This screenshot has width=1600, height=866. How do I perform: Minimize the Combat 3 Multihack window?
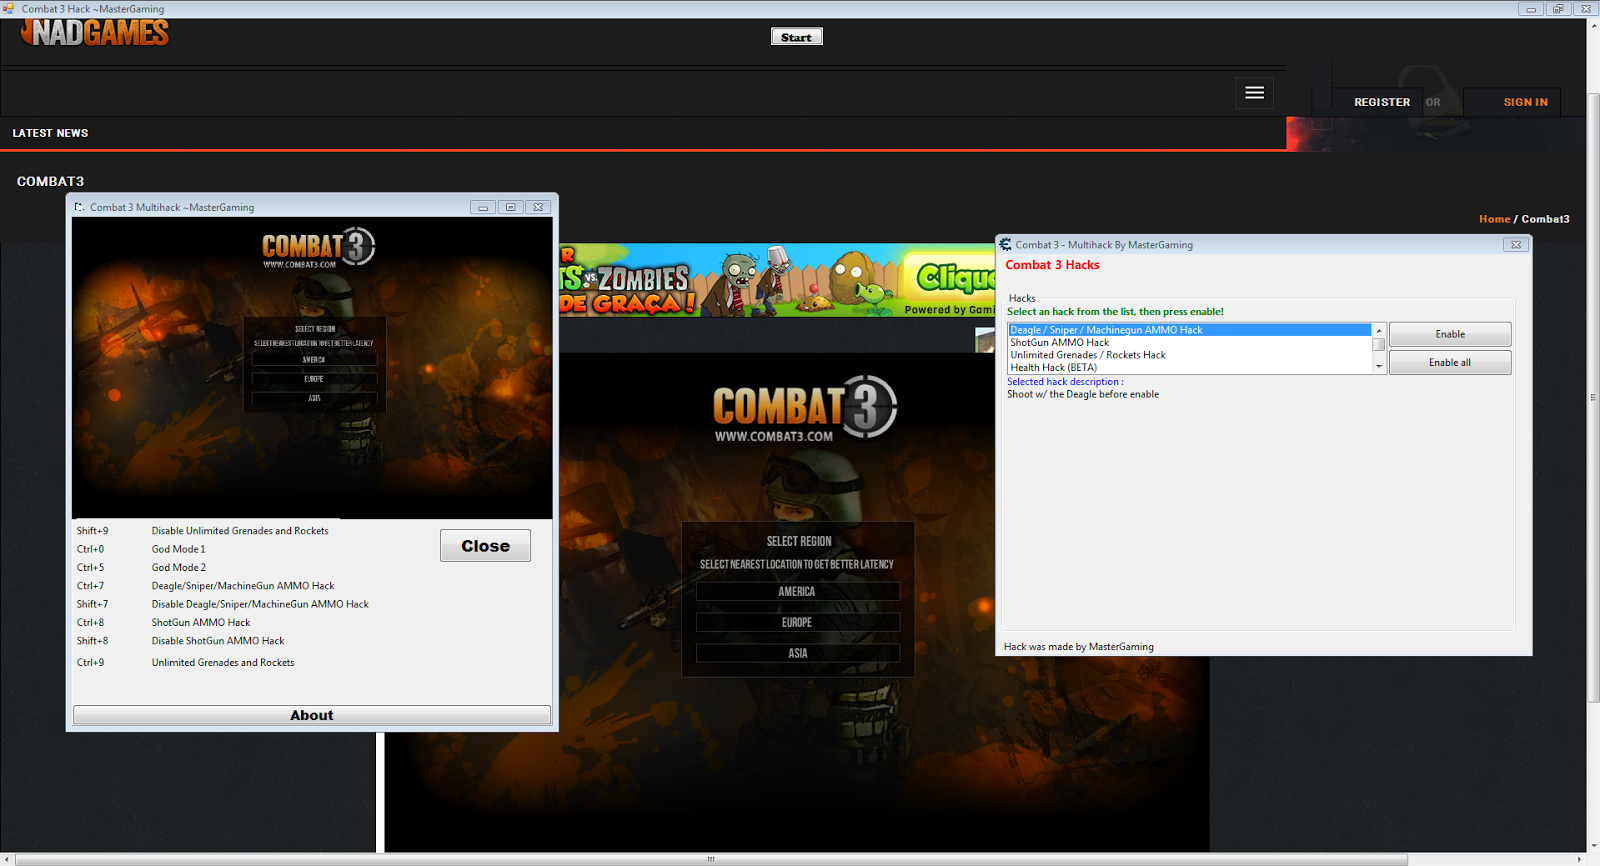coord(483,207)
